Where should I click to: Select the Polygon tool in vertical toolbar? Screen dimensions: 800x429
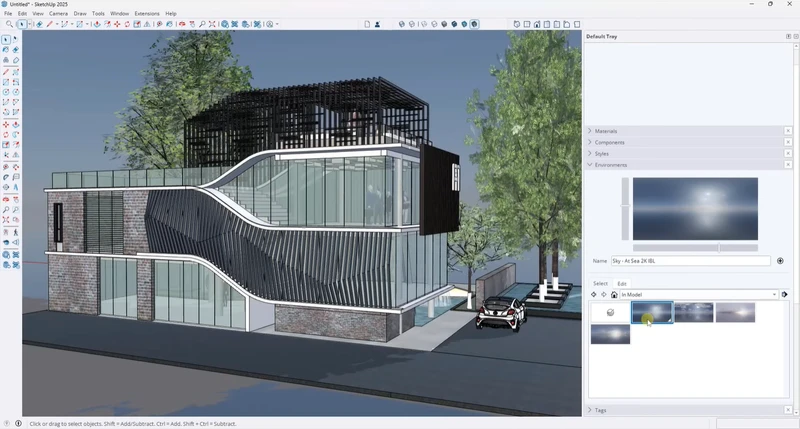(x=16, y=92)
